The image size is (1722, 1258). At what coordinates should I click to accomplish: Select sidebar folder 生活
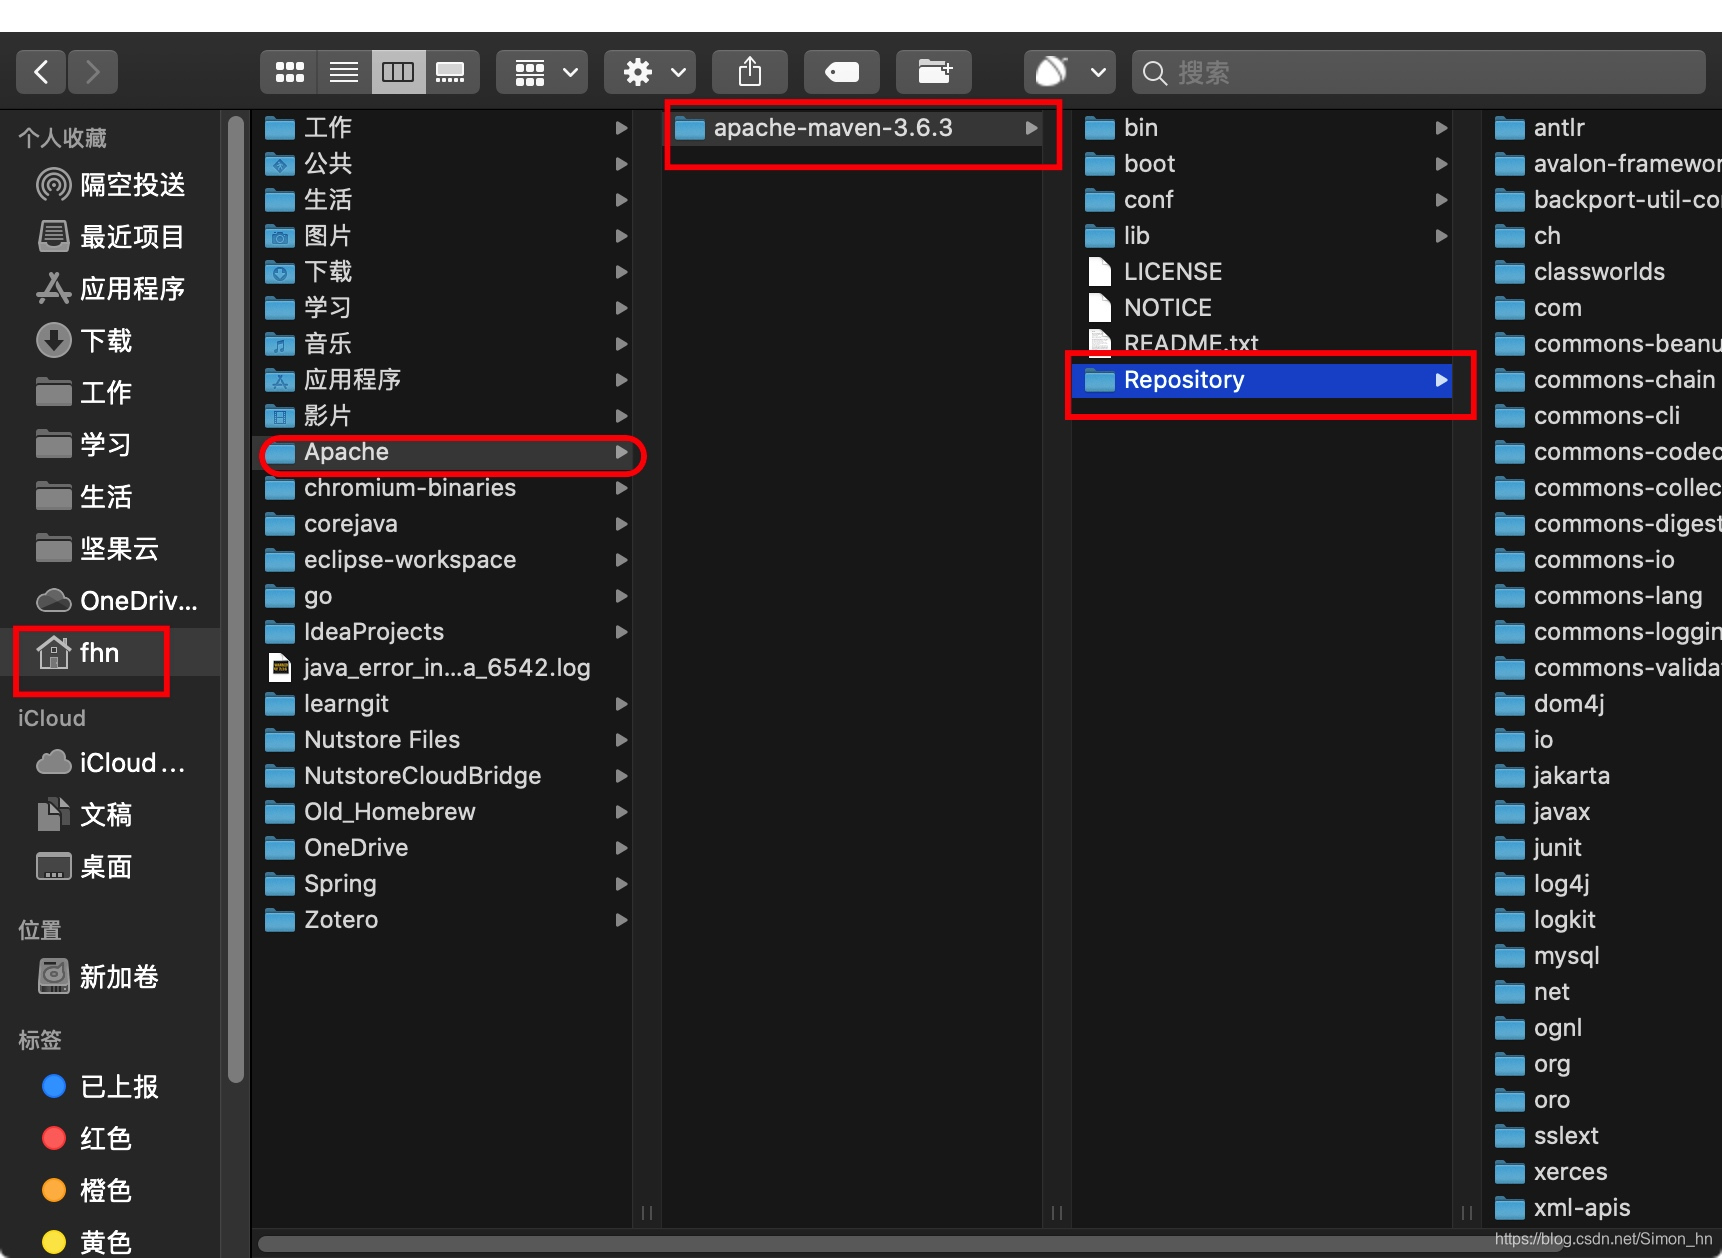pyautogui.click(x=112, y=496)
